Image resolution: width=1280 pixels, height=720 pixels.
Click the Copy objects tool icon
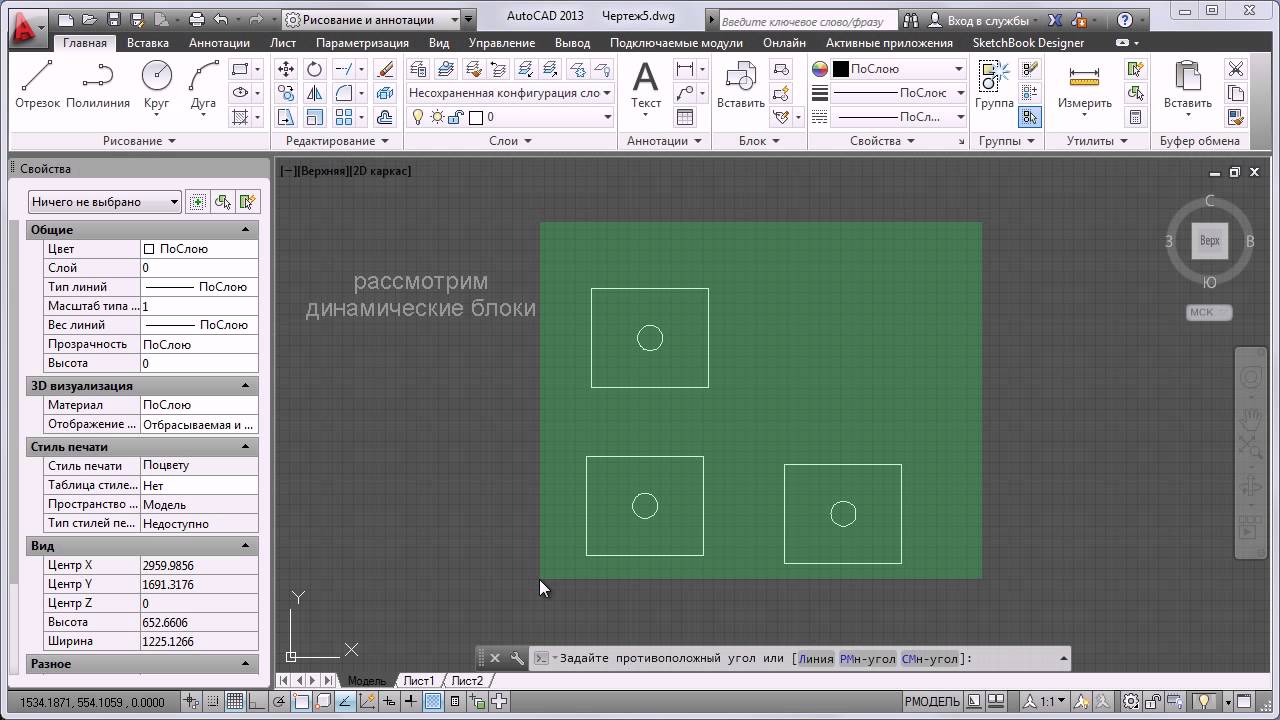click(286, 93)
